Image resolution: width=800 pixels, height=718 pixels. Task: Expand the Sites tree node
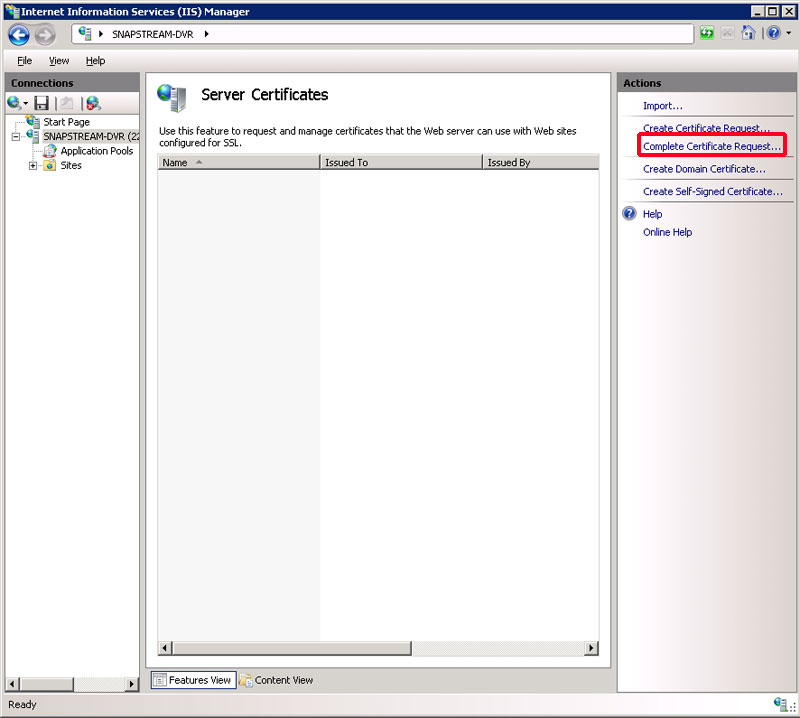coord(33,165)
